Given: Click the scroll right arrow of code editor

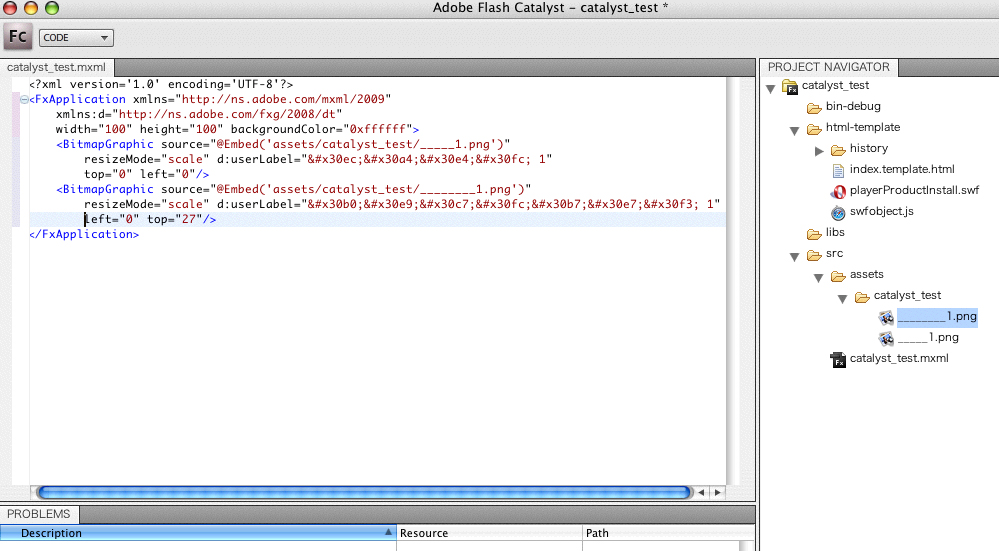Looking at the screenshot, I should pyautogui.click(x=718, y=492).
